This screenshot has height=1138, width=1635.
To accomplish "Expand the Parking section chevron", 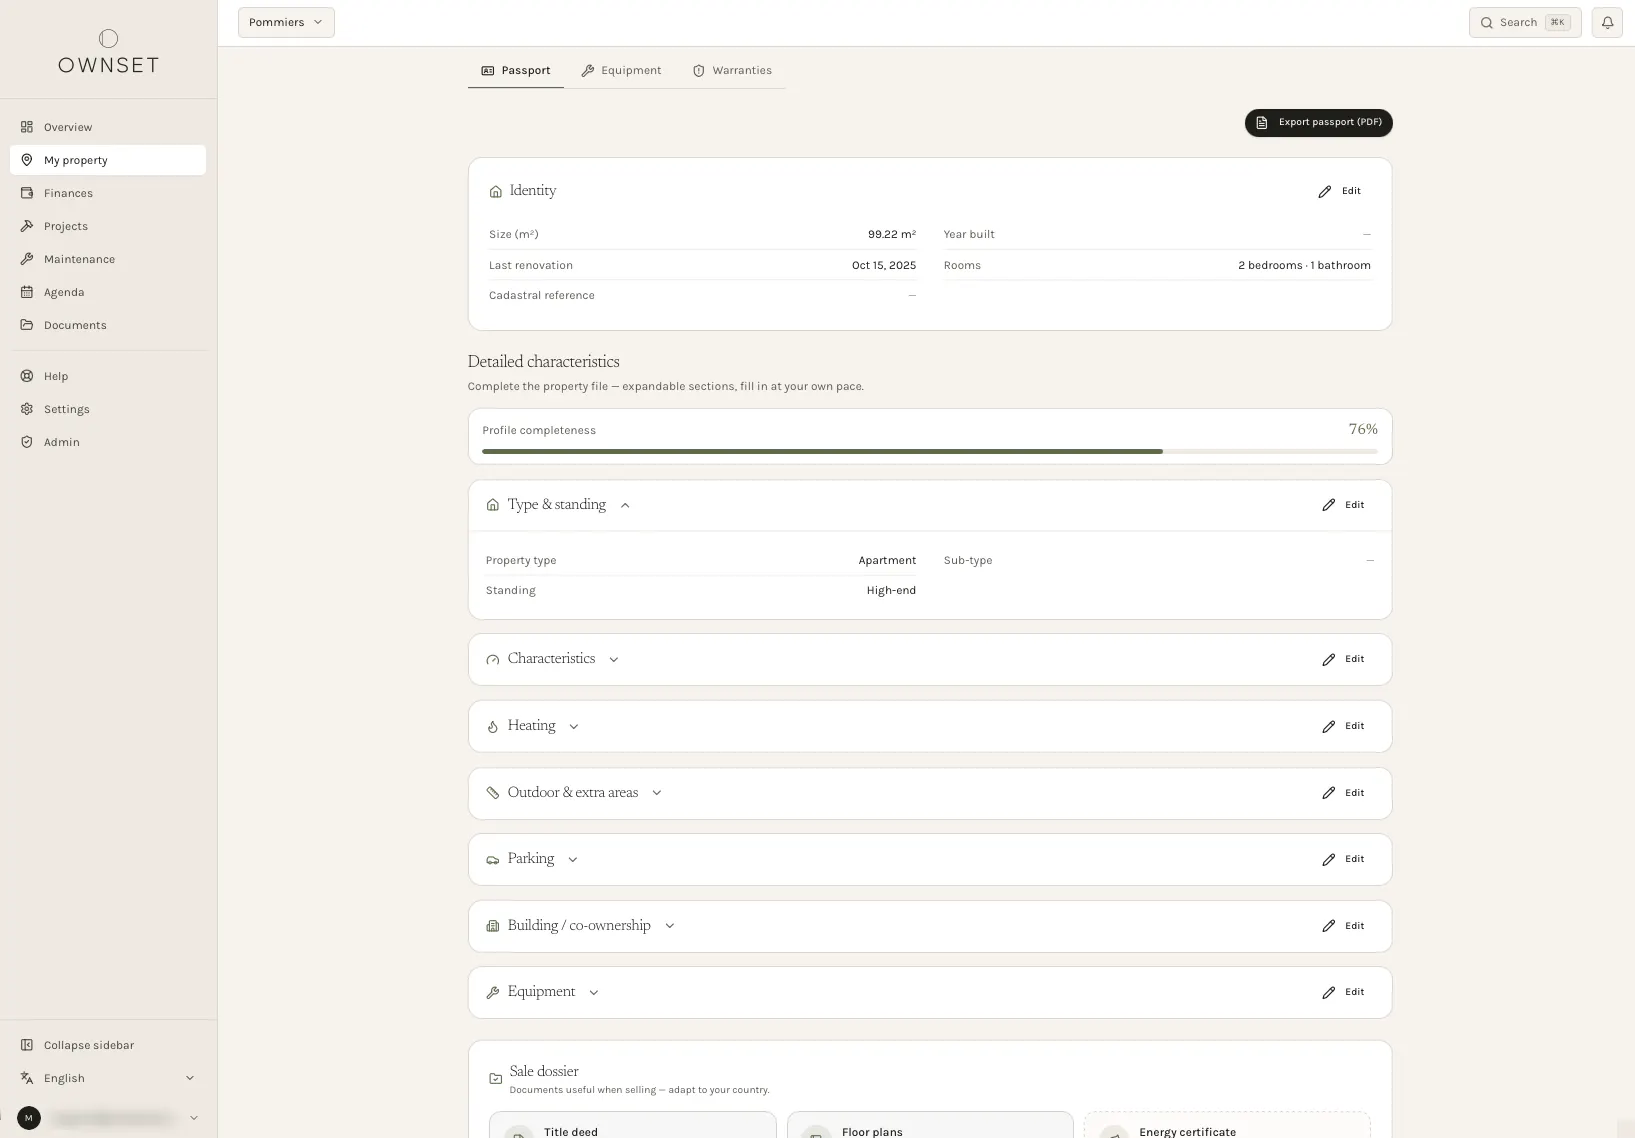I will (573, 859).
